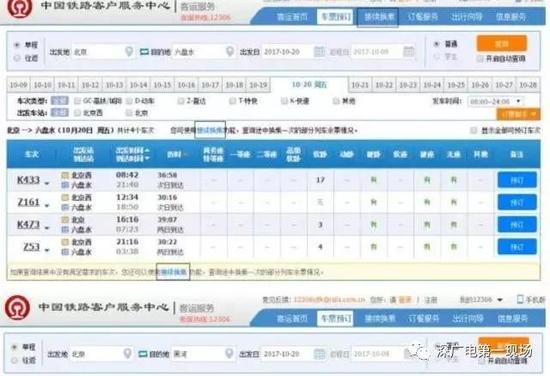Select the 10-19 date tab
The width and height of the screenshot is (550, 376).
(x=258, y=85)
